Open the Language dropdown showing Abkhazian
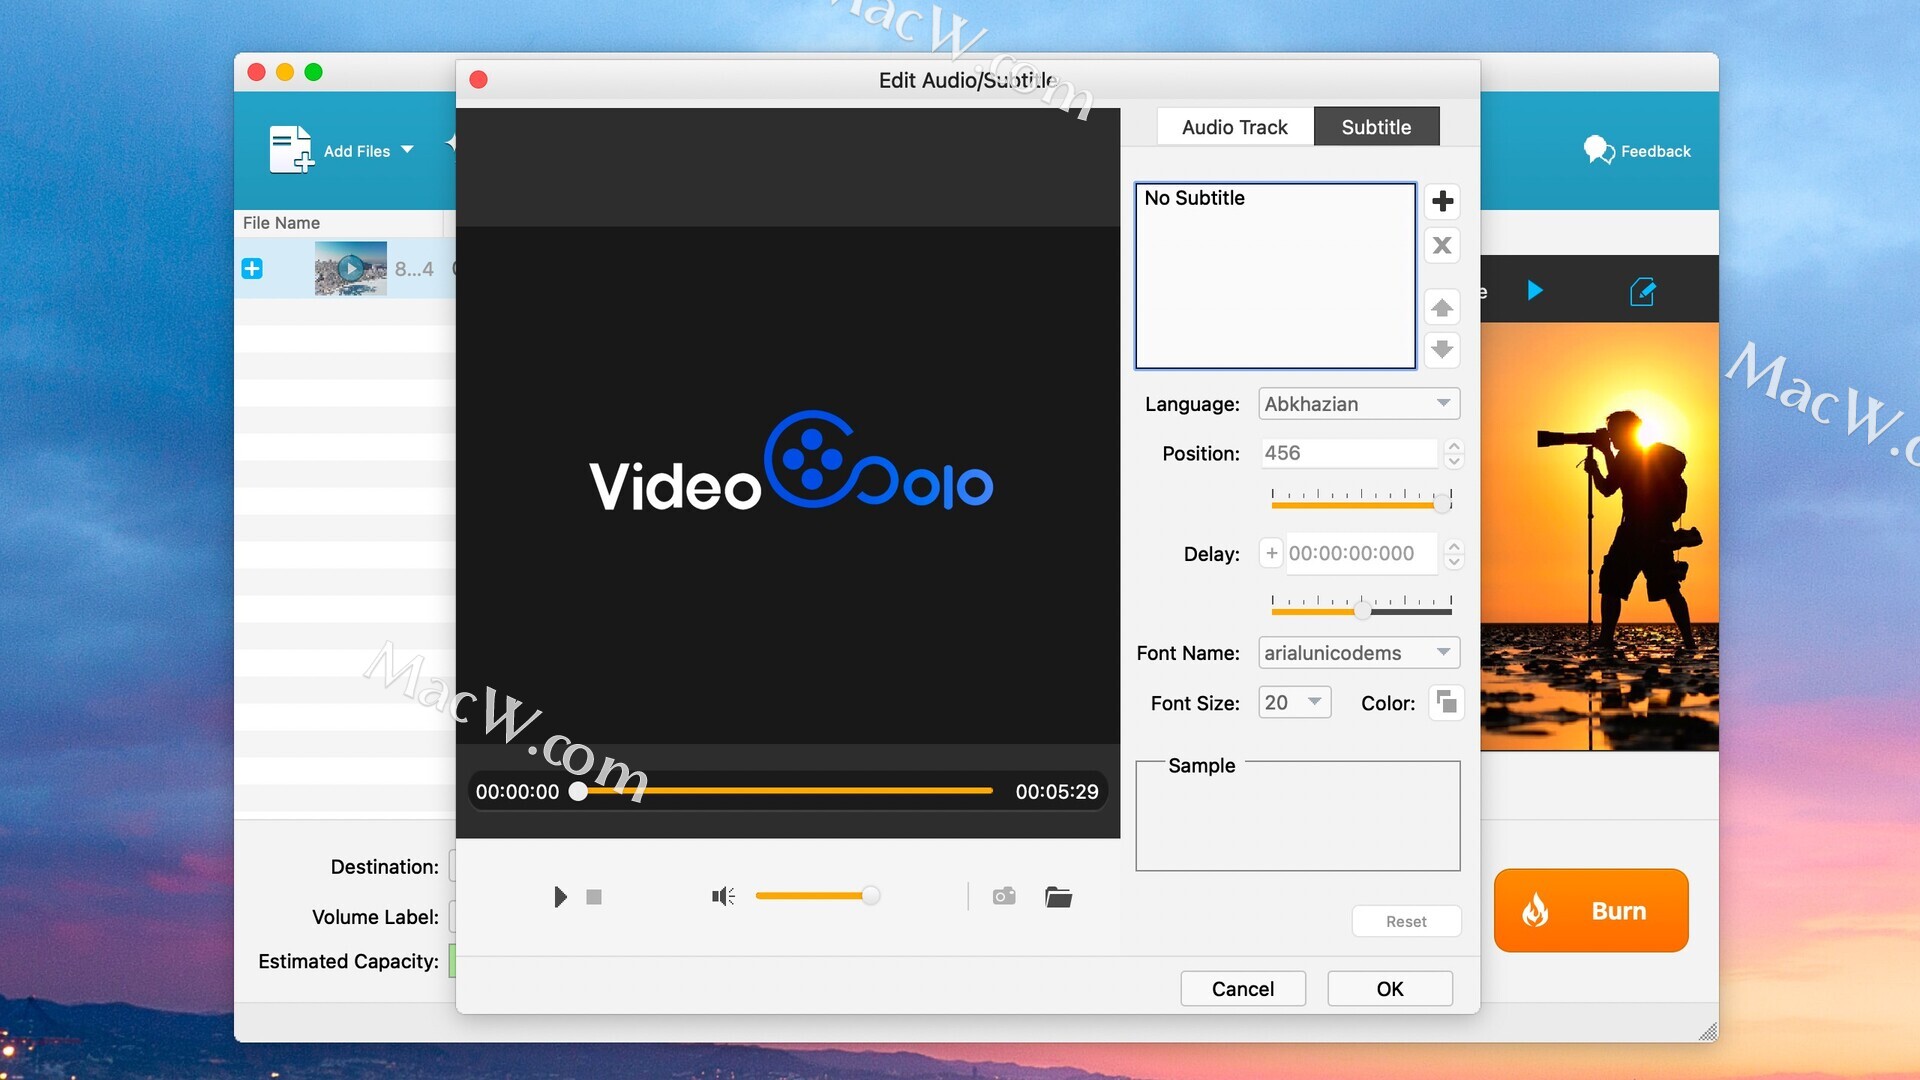This screenshot has width=1920, height=1080. tap(1358, 404)
